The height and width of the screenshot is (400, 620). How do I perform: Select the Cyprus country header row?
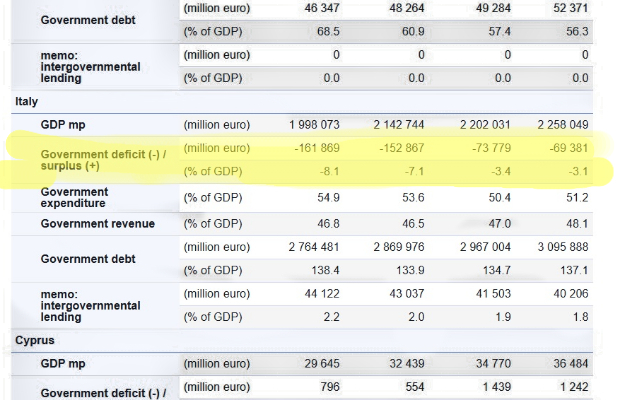302,340
